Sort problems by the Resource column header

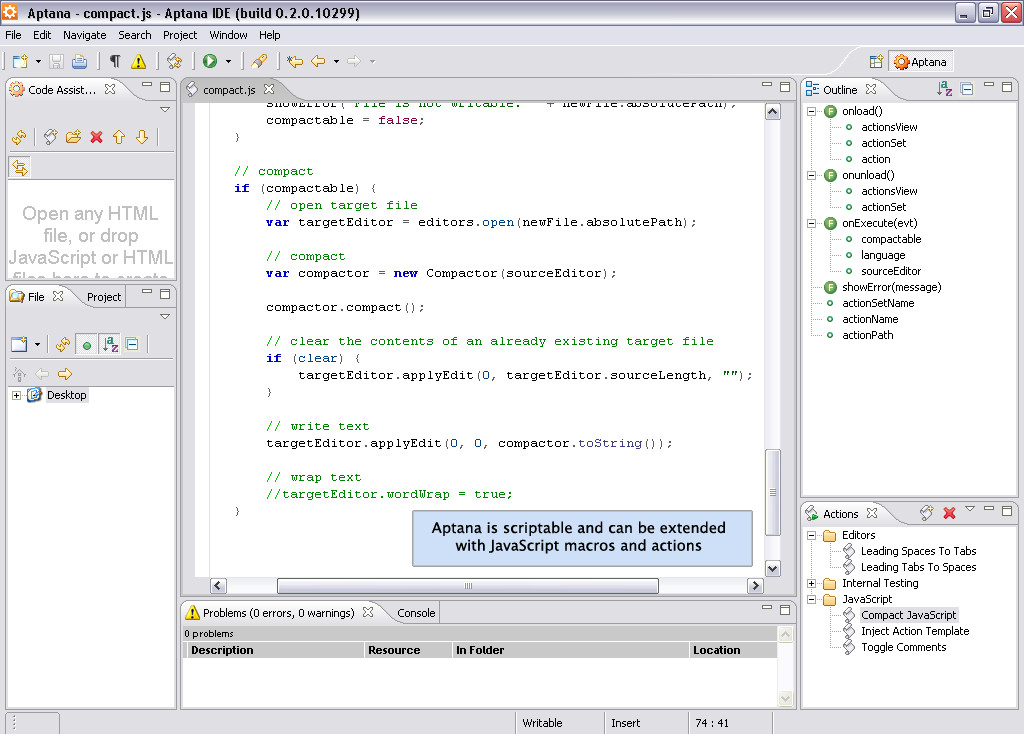pyautogui.click(x=408, y=650)
